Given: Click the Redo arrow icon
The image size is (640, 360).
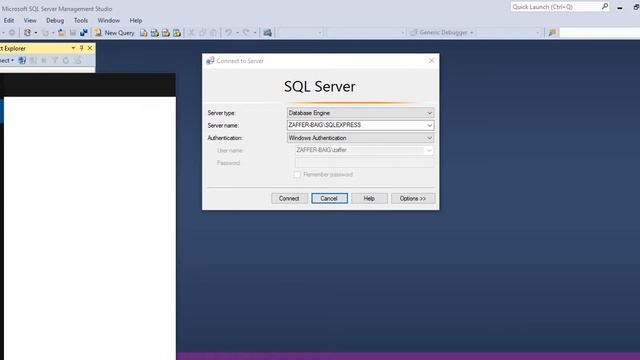Looking at the screenshot, I should [246, 33].
